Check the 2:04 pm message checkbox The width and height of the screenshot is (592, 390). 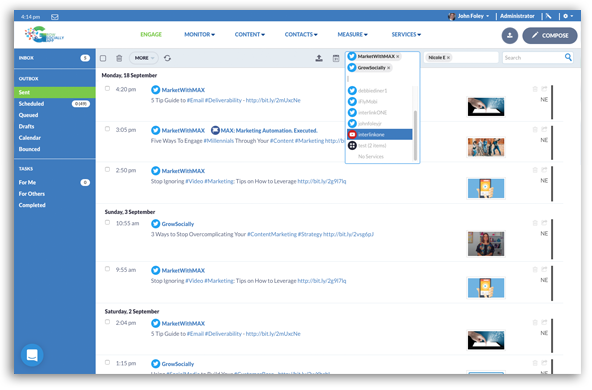tap(108, 322)
